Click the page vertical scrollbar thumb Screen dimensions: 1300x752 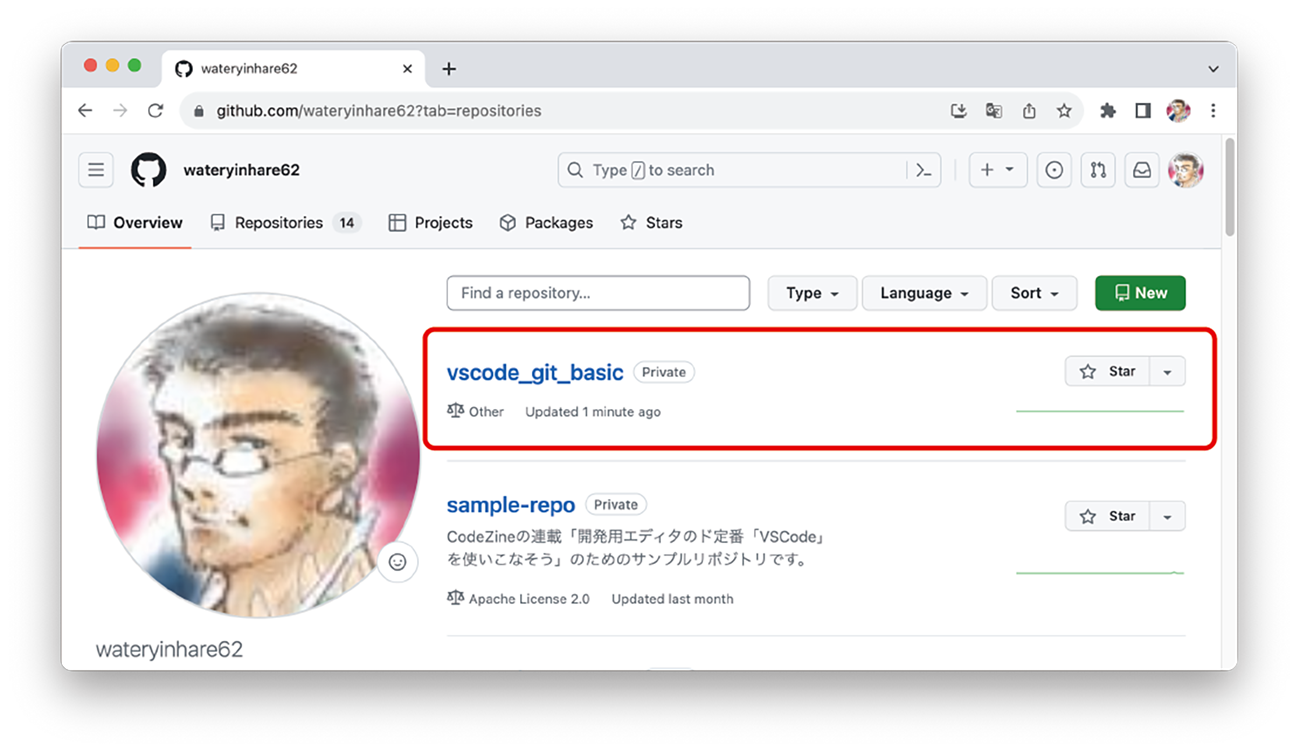(x=1229, y=186)
